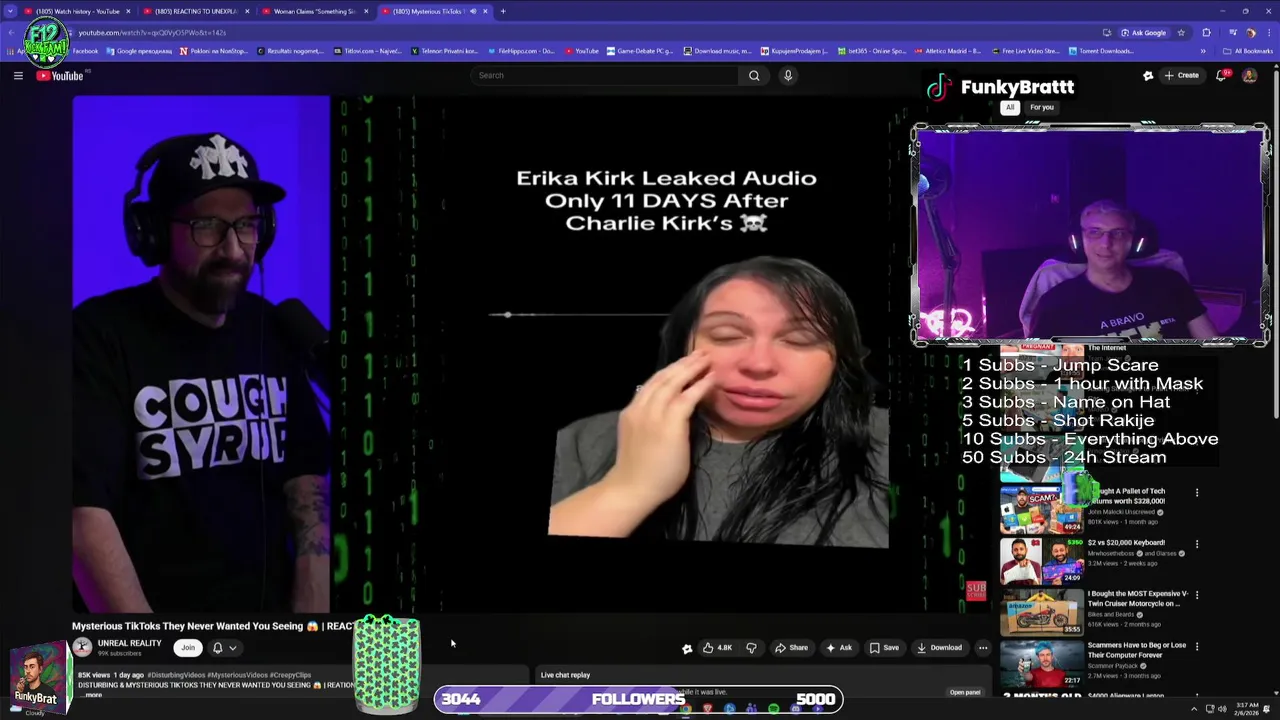The height and width of the screenshot is (720, 1280).
Task: Open the UNREAL REALITY channel name link
Action: point(129,643)
